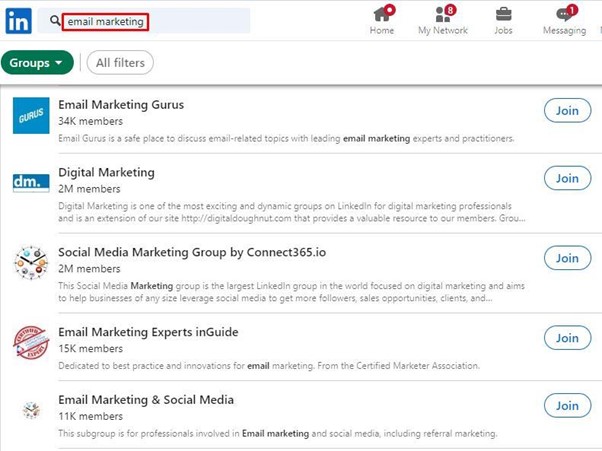Join Email Marketing Experts inGuide
This screenshot has width=602, height=451.
click(567, 338)
